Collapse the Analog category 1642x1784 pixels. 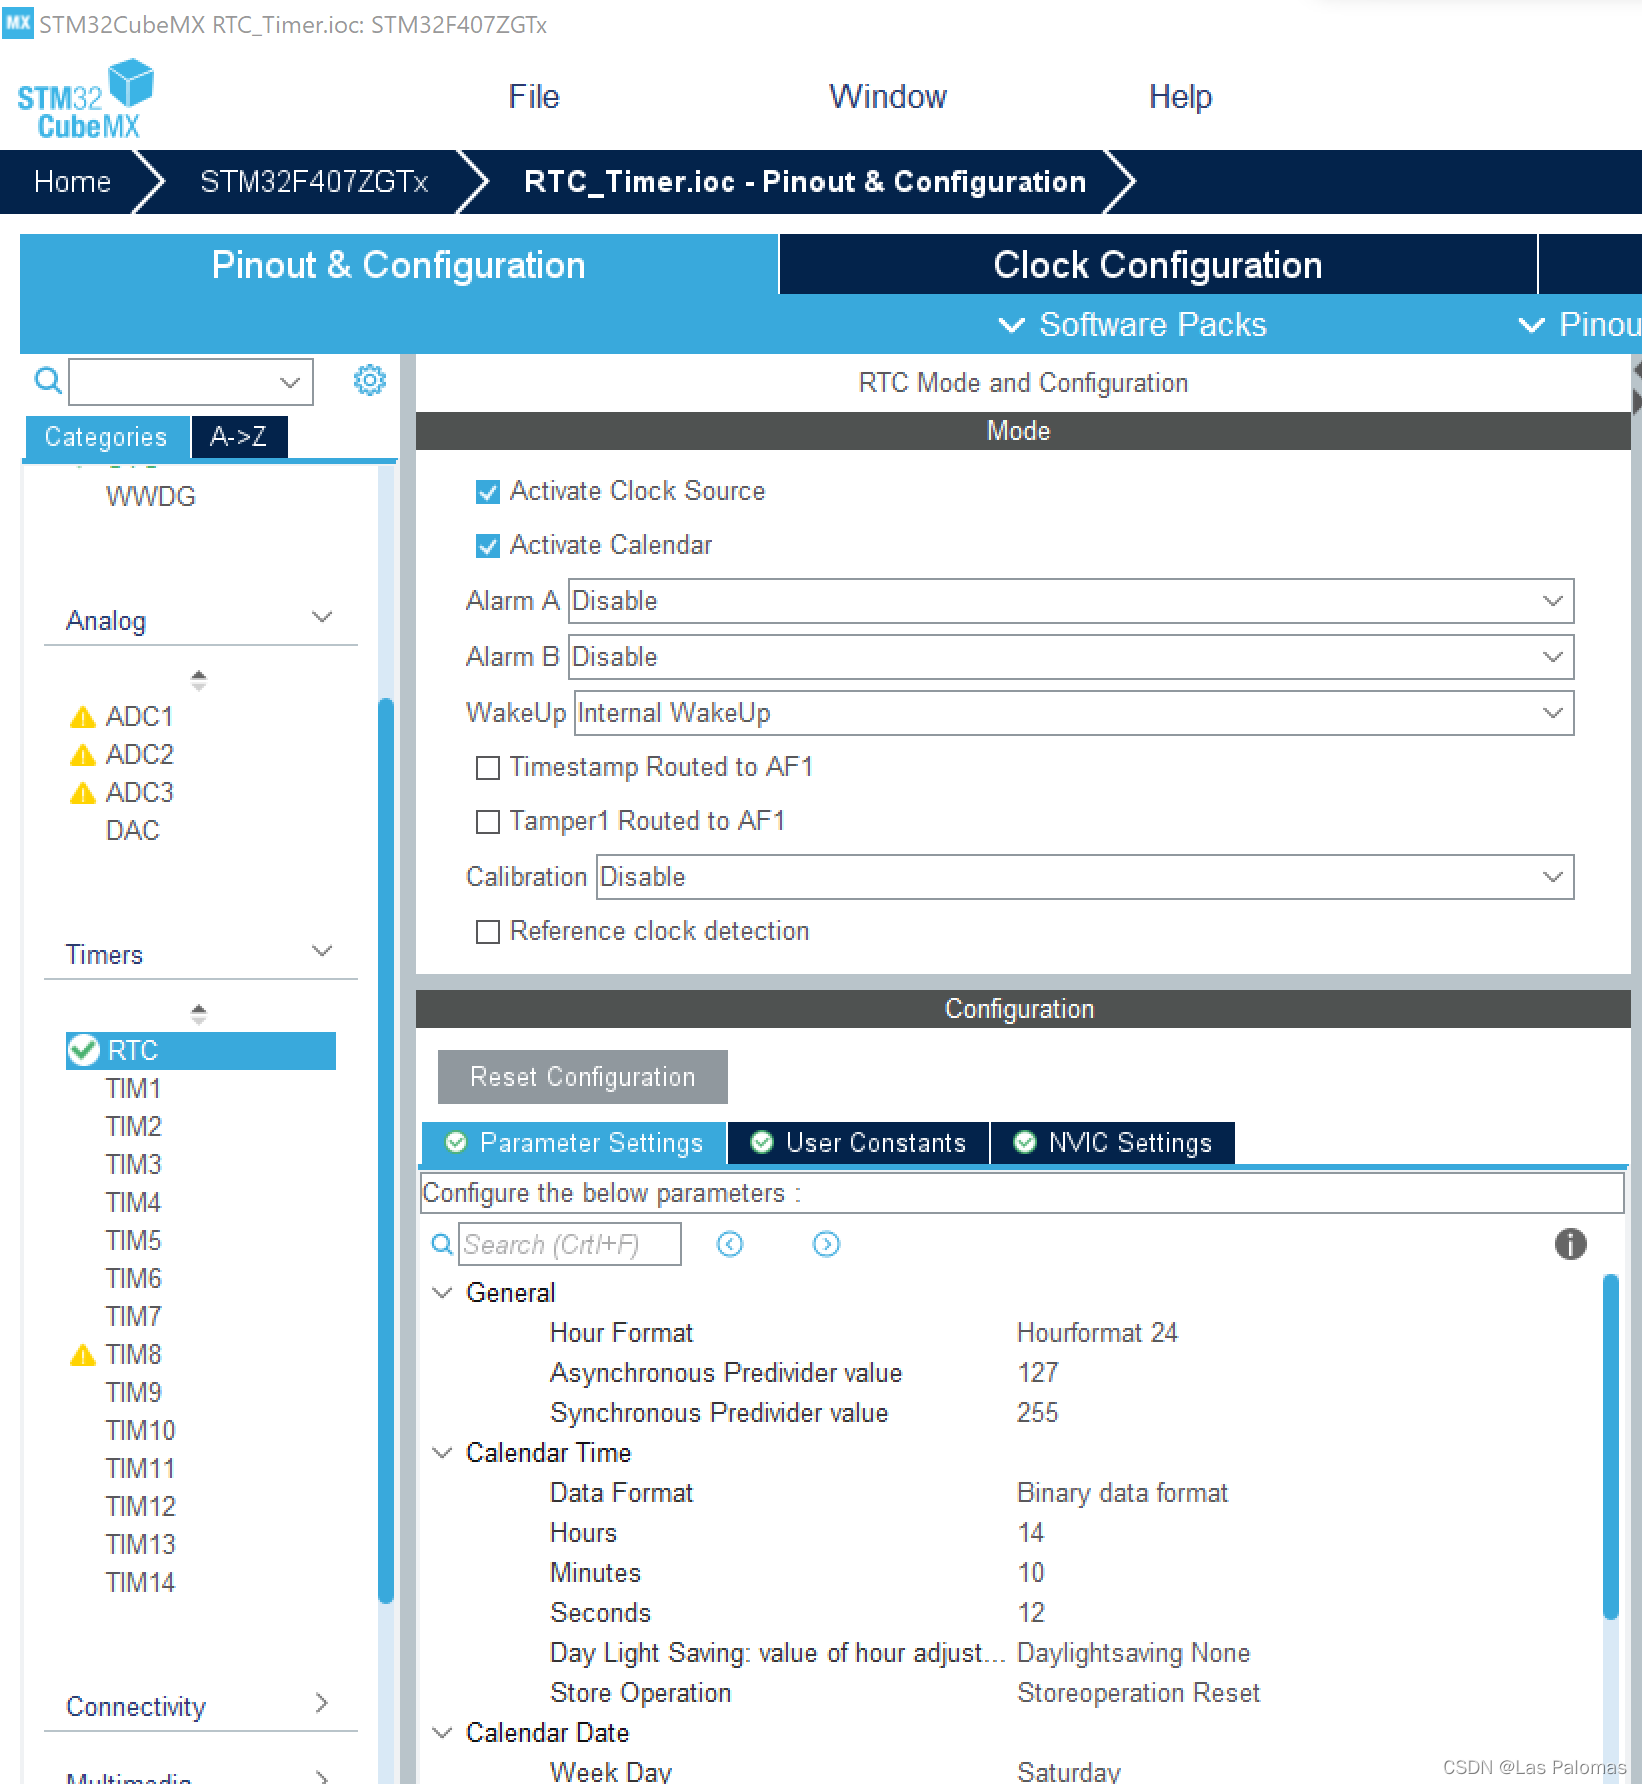click(322, 617)
